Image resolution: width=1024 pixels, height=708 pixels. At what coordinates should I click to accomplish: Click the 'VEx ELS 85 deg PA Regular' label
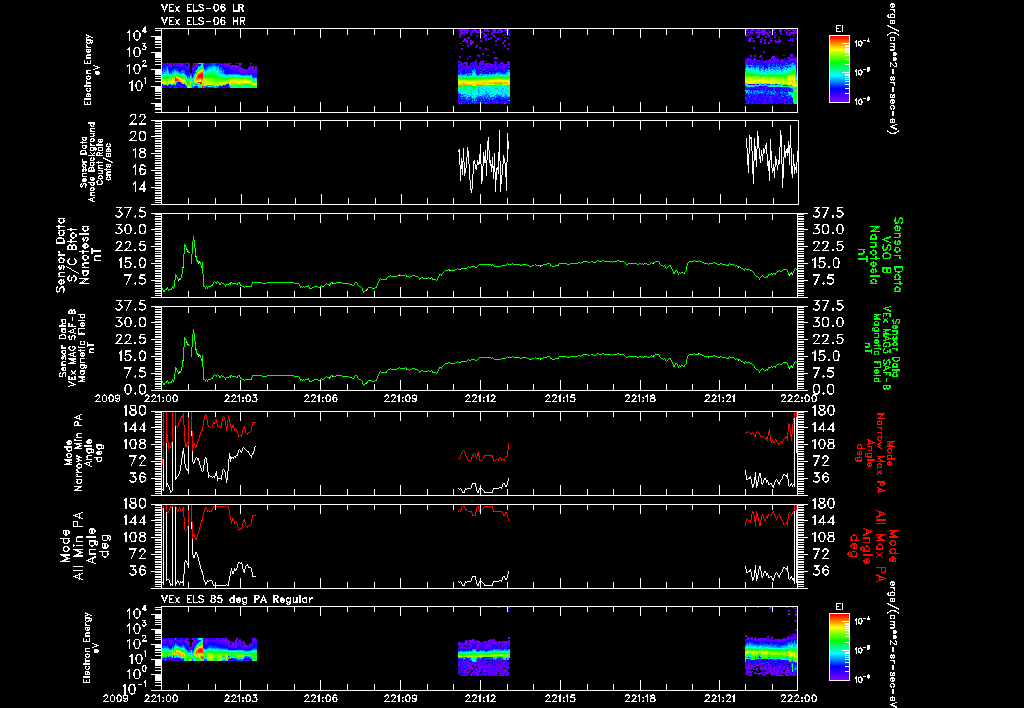[237, 599]
